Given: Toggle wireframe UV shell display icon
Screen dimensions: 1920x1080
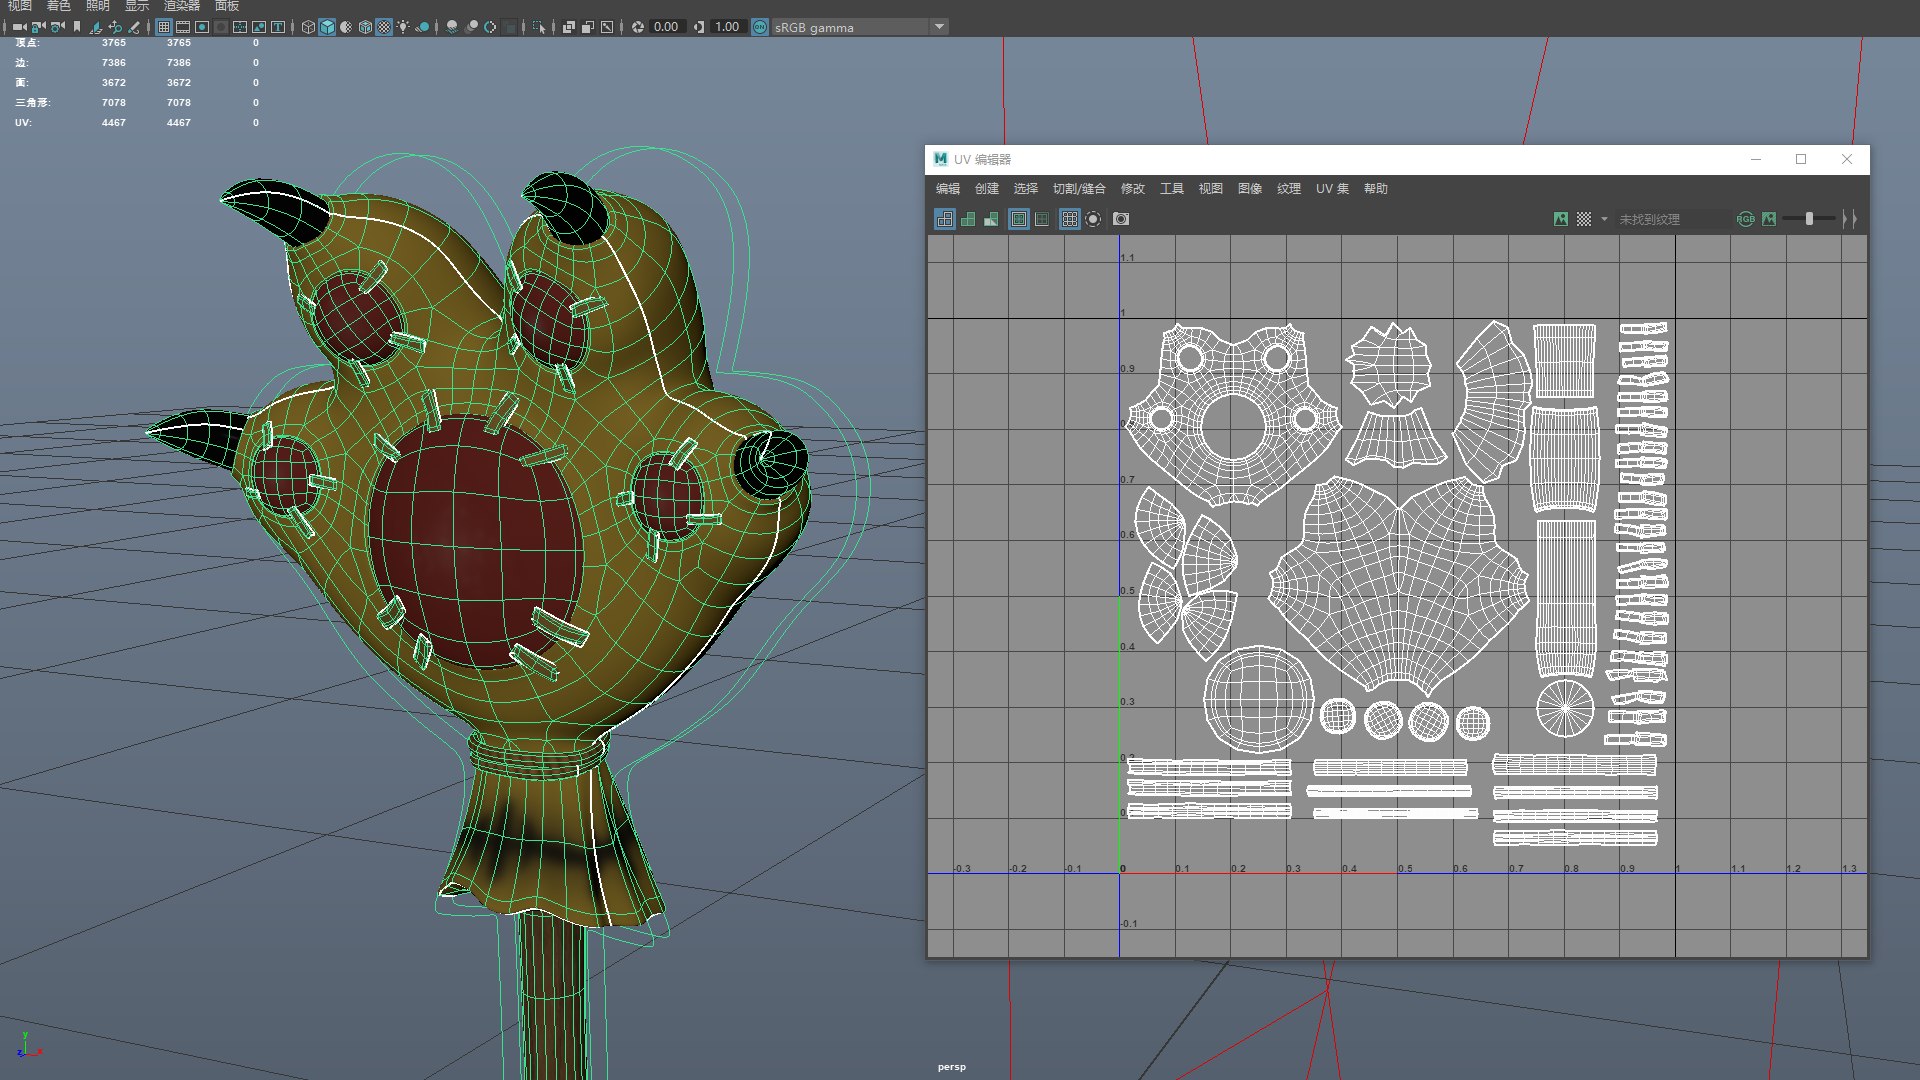Looking at the screenshot, I should point(945,219).
